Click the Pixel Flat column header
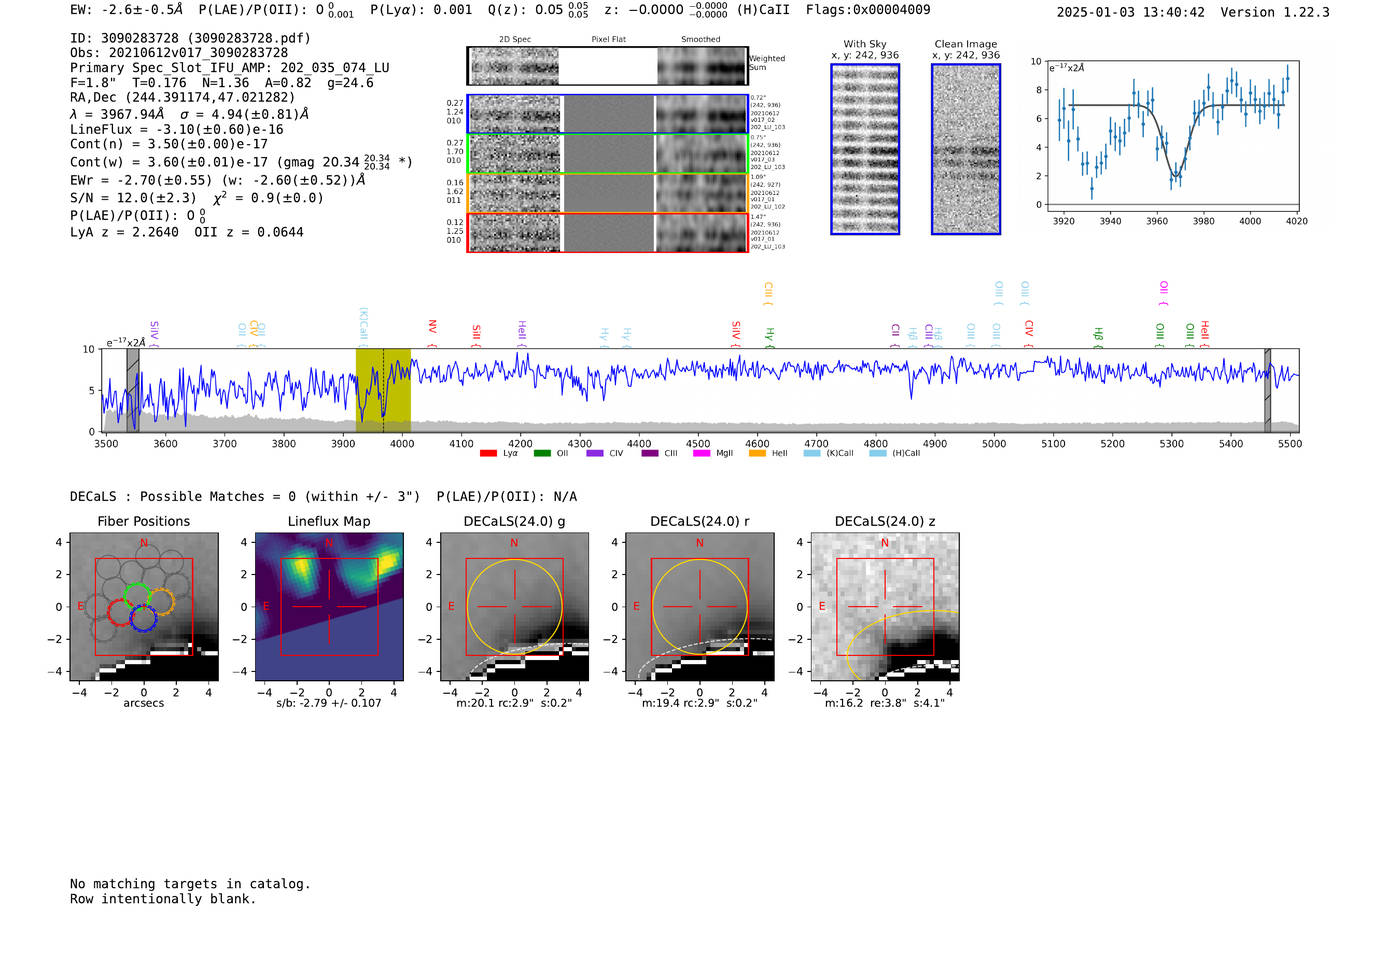 point(609,40)
